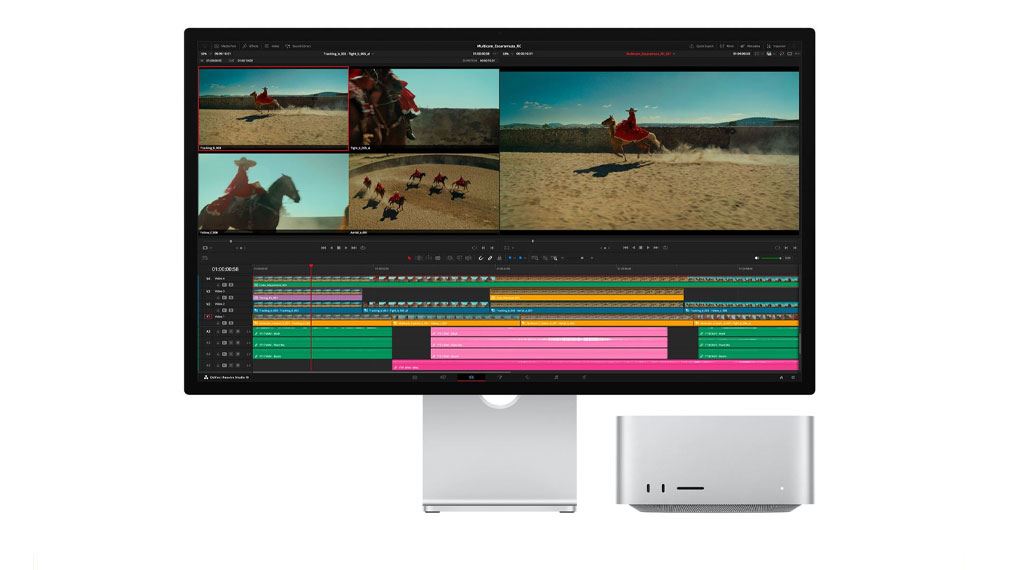The width and height of the screenshot is (1020, 570).
Task: Mute audio track A1
Action: tap(237, 331)
